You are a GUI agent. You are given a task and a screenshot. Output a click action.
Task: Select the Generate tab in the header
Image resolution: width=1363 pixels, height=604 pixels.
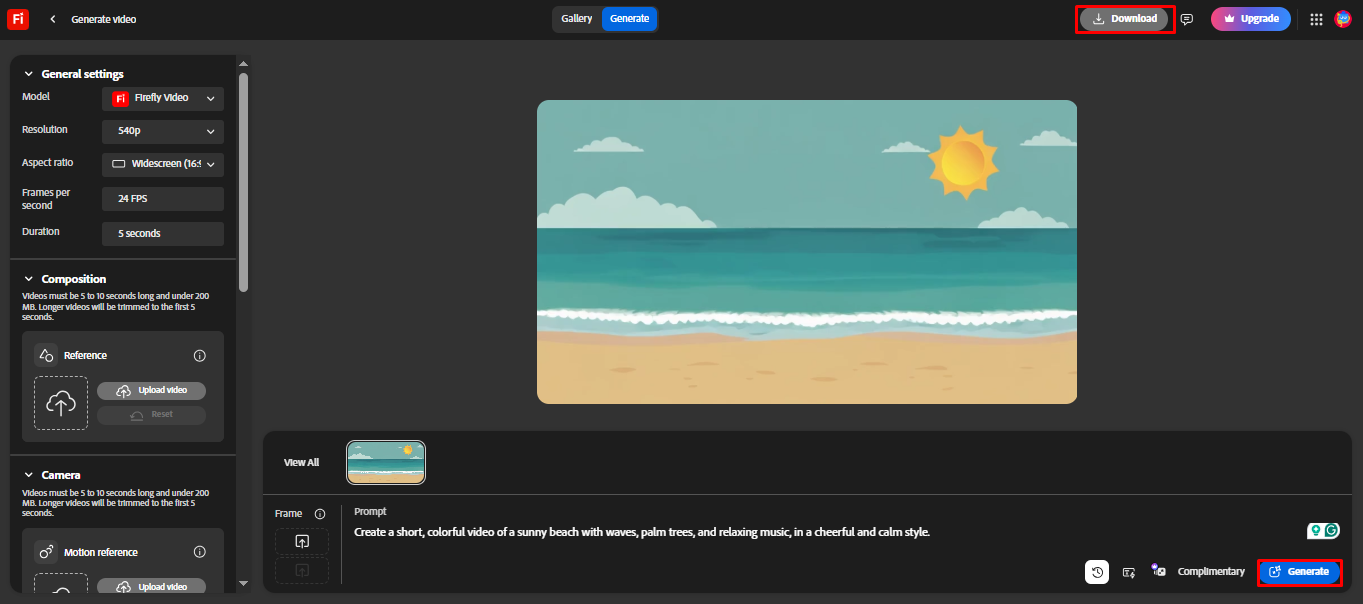click(x=629, y=18)
